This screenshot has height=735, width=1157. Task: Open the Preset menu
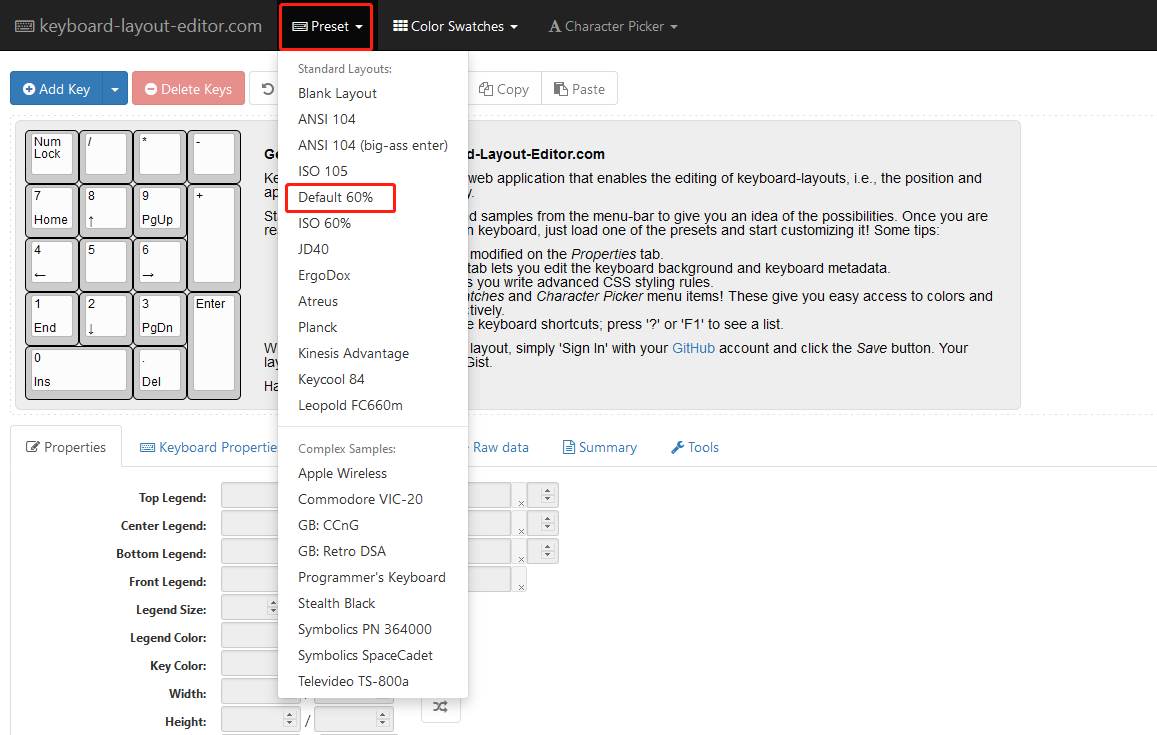tap(327, 27)
